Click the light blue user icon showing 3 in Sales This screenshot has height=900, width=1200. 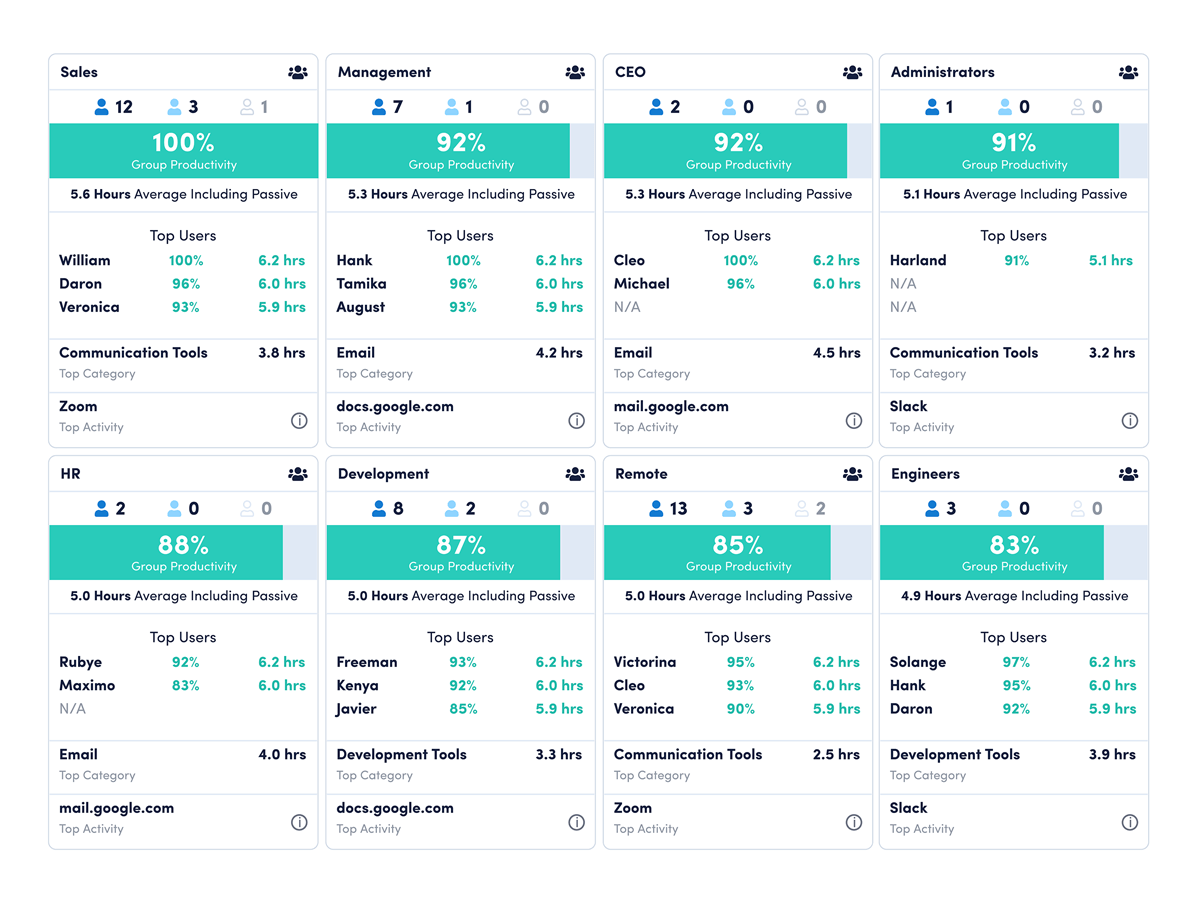(175, 107)
